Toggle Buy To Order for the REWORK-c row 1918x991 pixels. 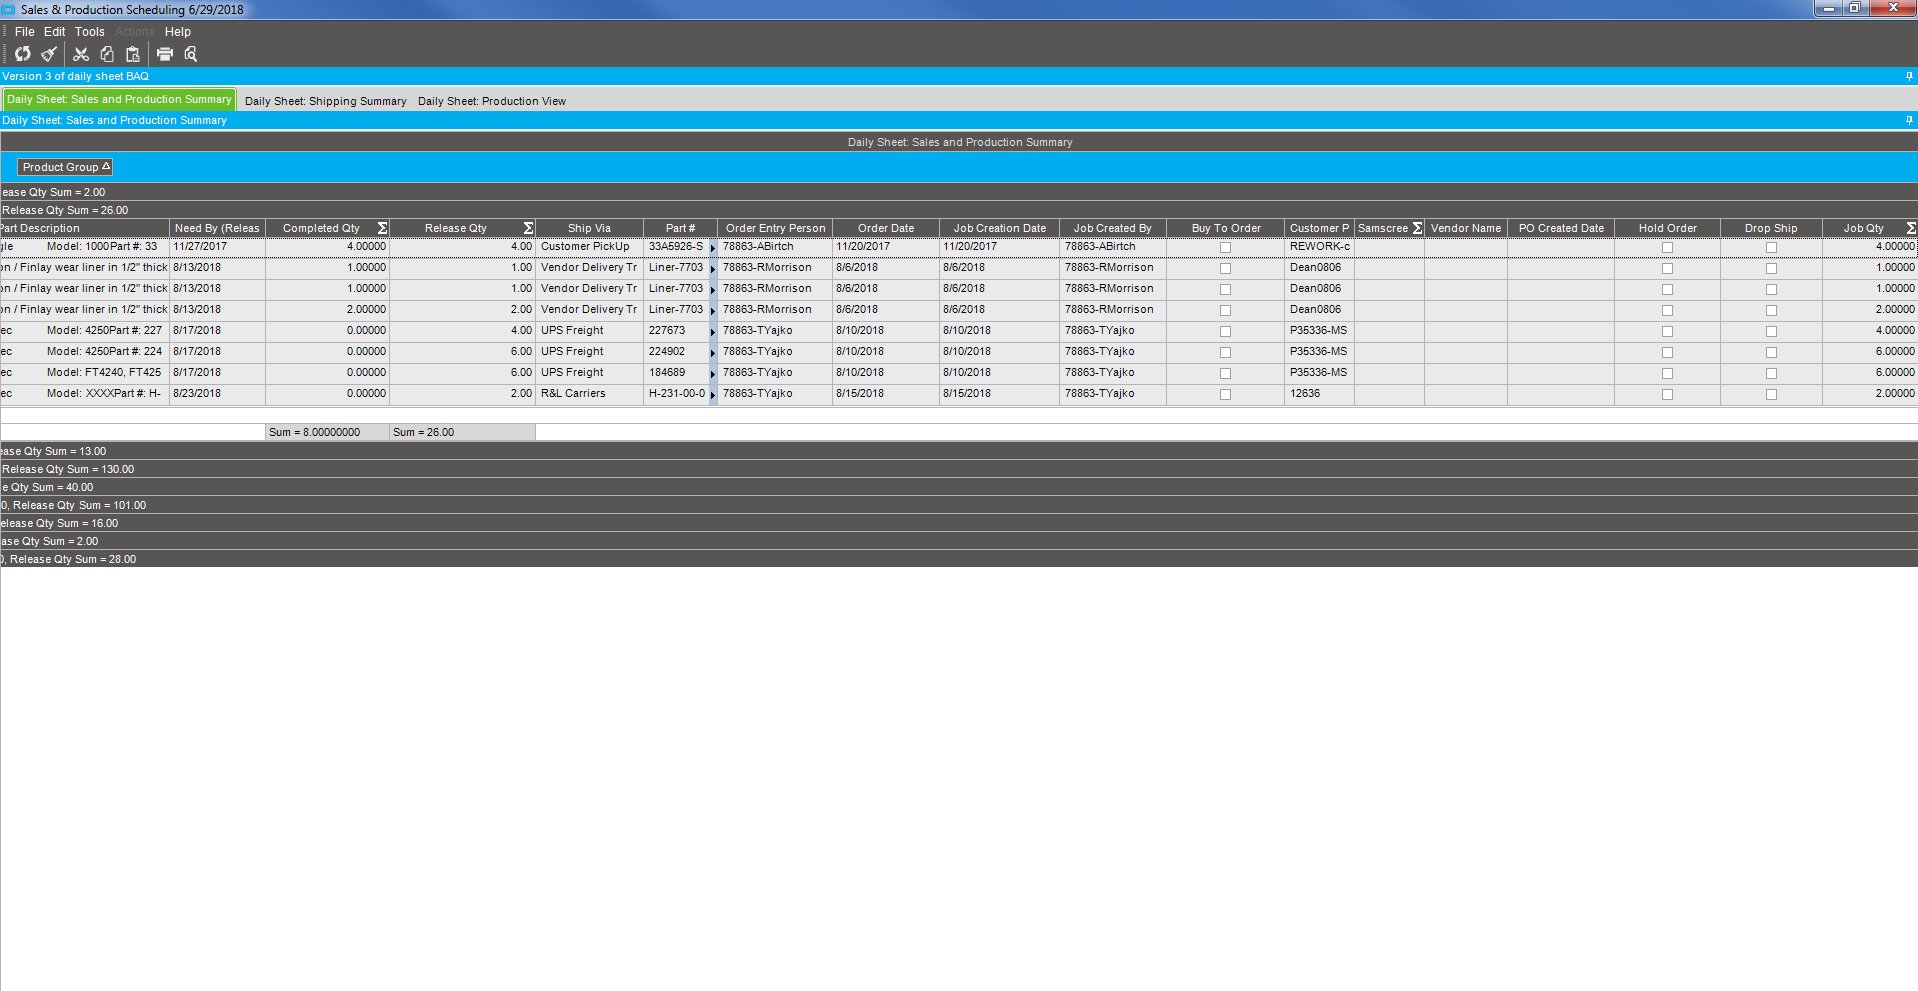point(1225,247)
